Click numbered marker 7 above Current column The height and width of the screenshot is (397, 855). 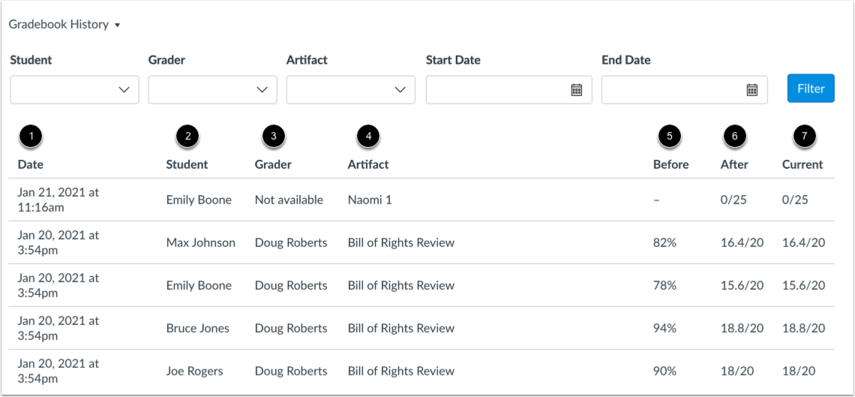tap(804, 137)
